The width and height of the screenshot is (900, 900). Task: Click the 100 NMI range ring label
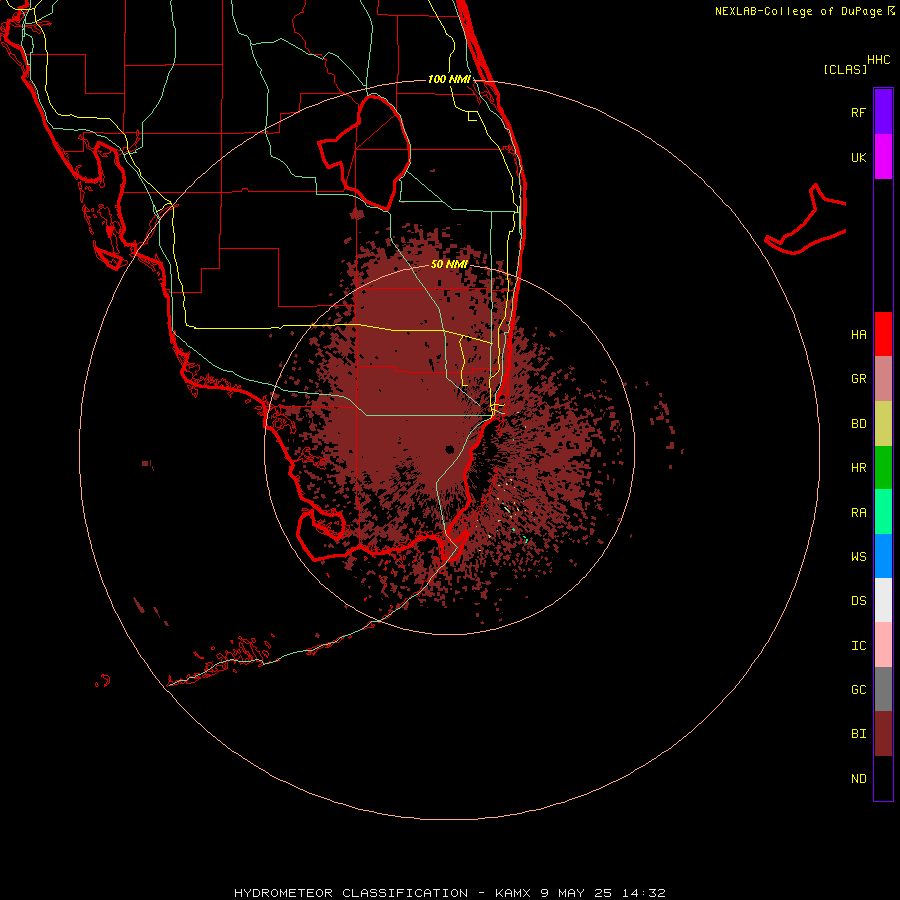(449, 79)
